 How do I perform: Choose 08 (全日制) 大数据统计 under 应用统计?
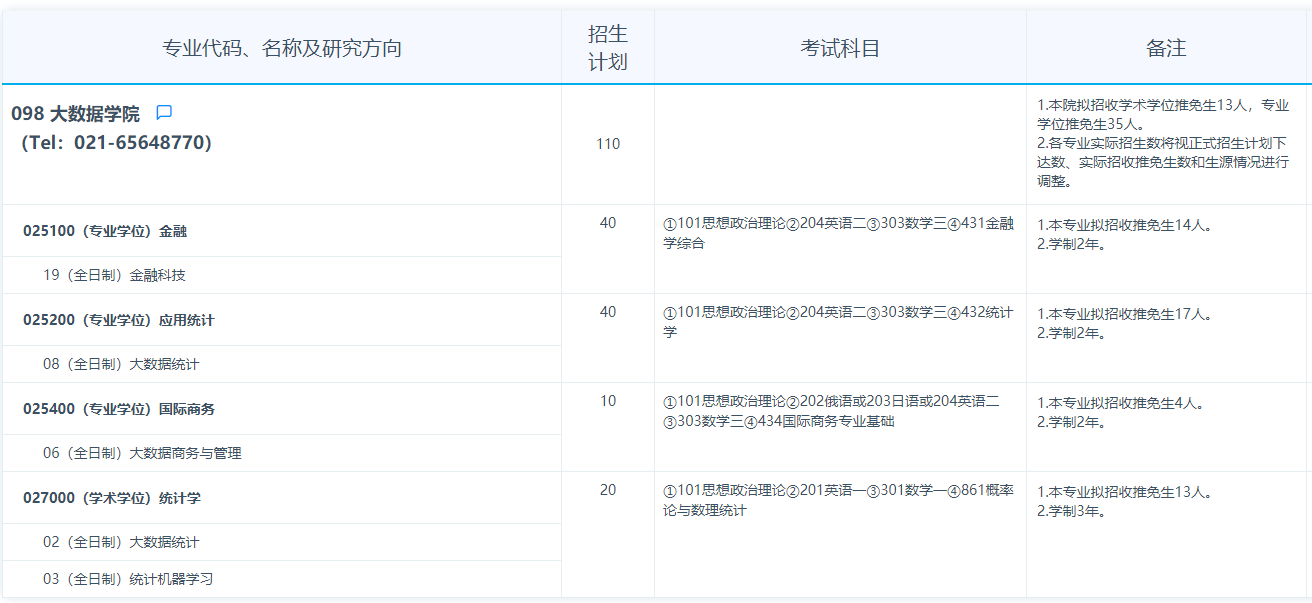point(121,364)
